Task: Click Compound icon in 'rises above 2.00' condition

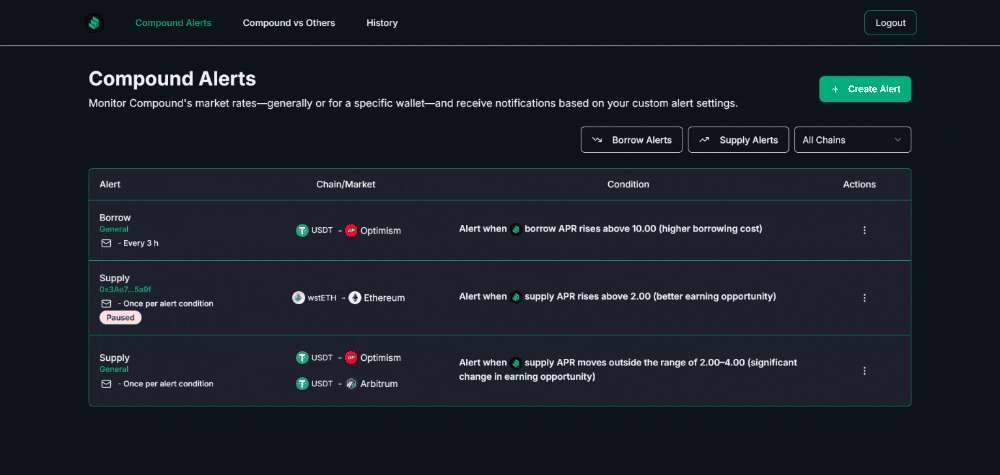Action: point(516,296)
